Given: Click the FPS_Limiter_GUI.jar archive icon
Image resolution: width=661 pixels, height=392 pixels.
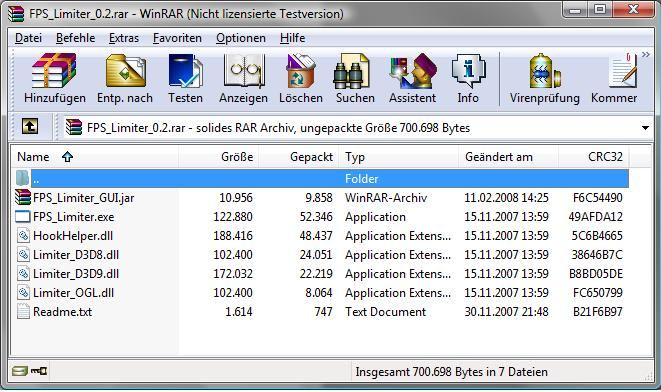Looking at the screenshot, I should pyautogui.click(x=23, y=197).
